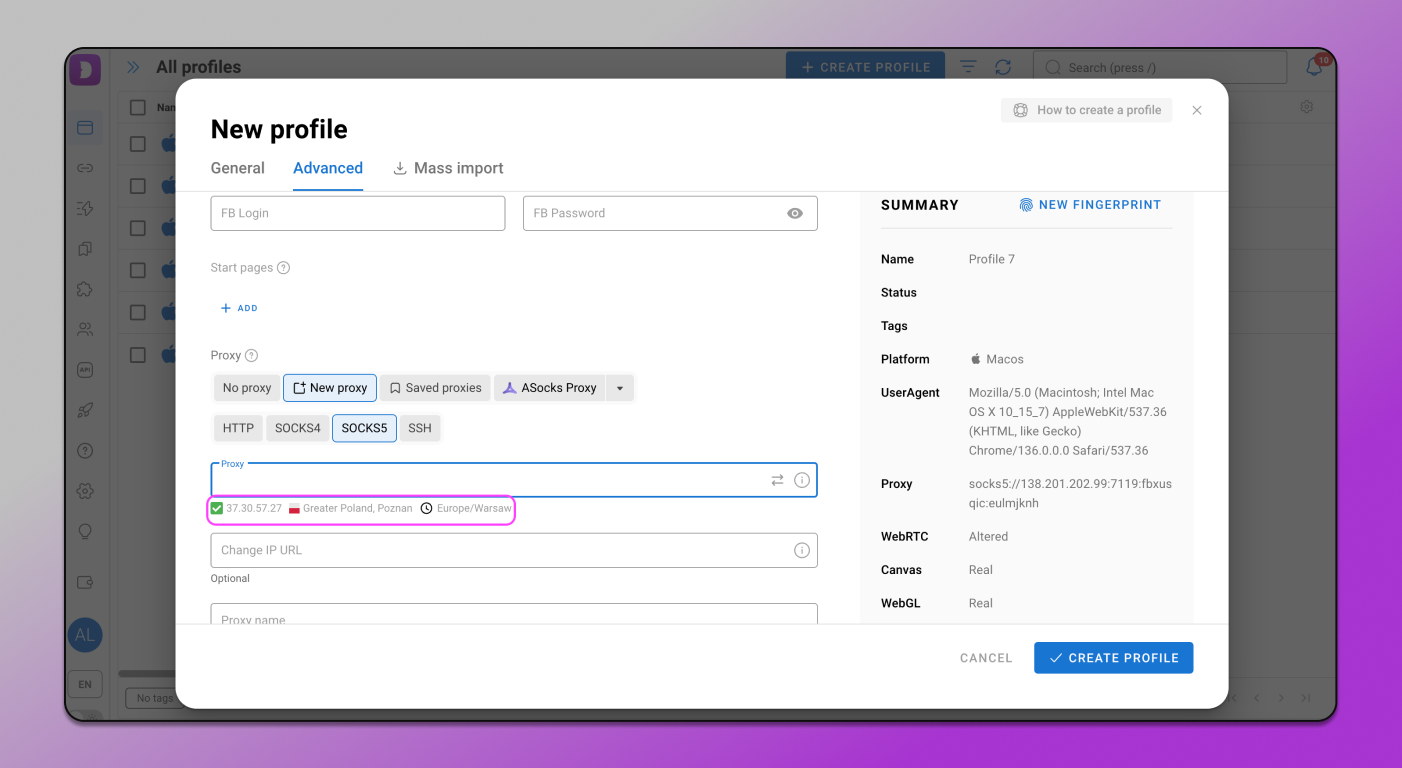Tick the select-all checkbox in table header
Viewport: 1402px width, 768px height.
(x=138, y=107)
